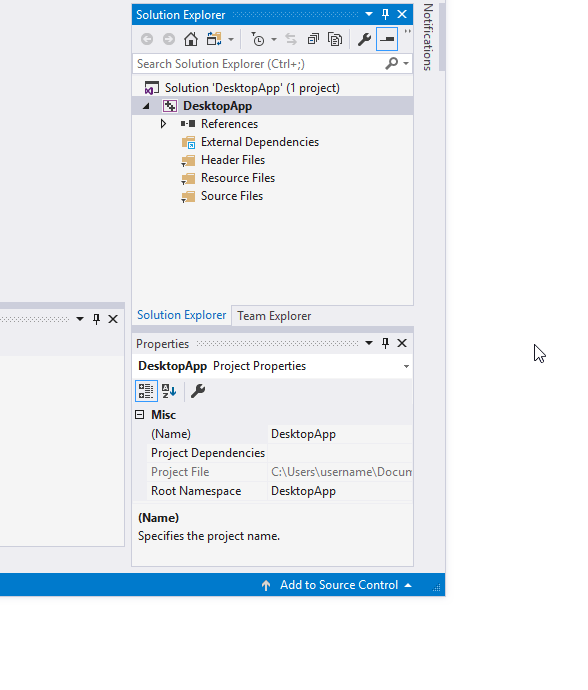Image resolution: width=588 pixels, height=690 pixels.
Task: Click the Root Namespace value DesktopApp
Action: click(x=303, y=491)
